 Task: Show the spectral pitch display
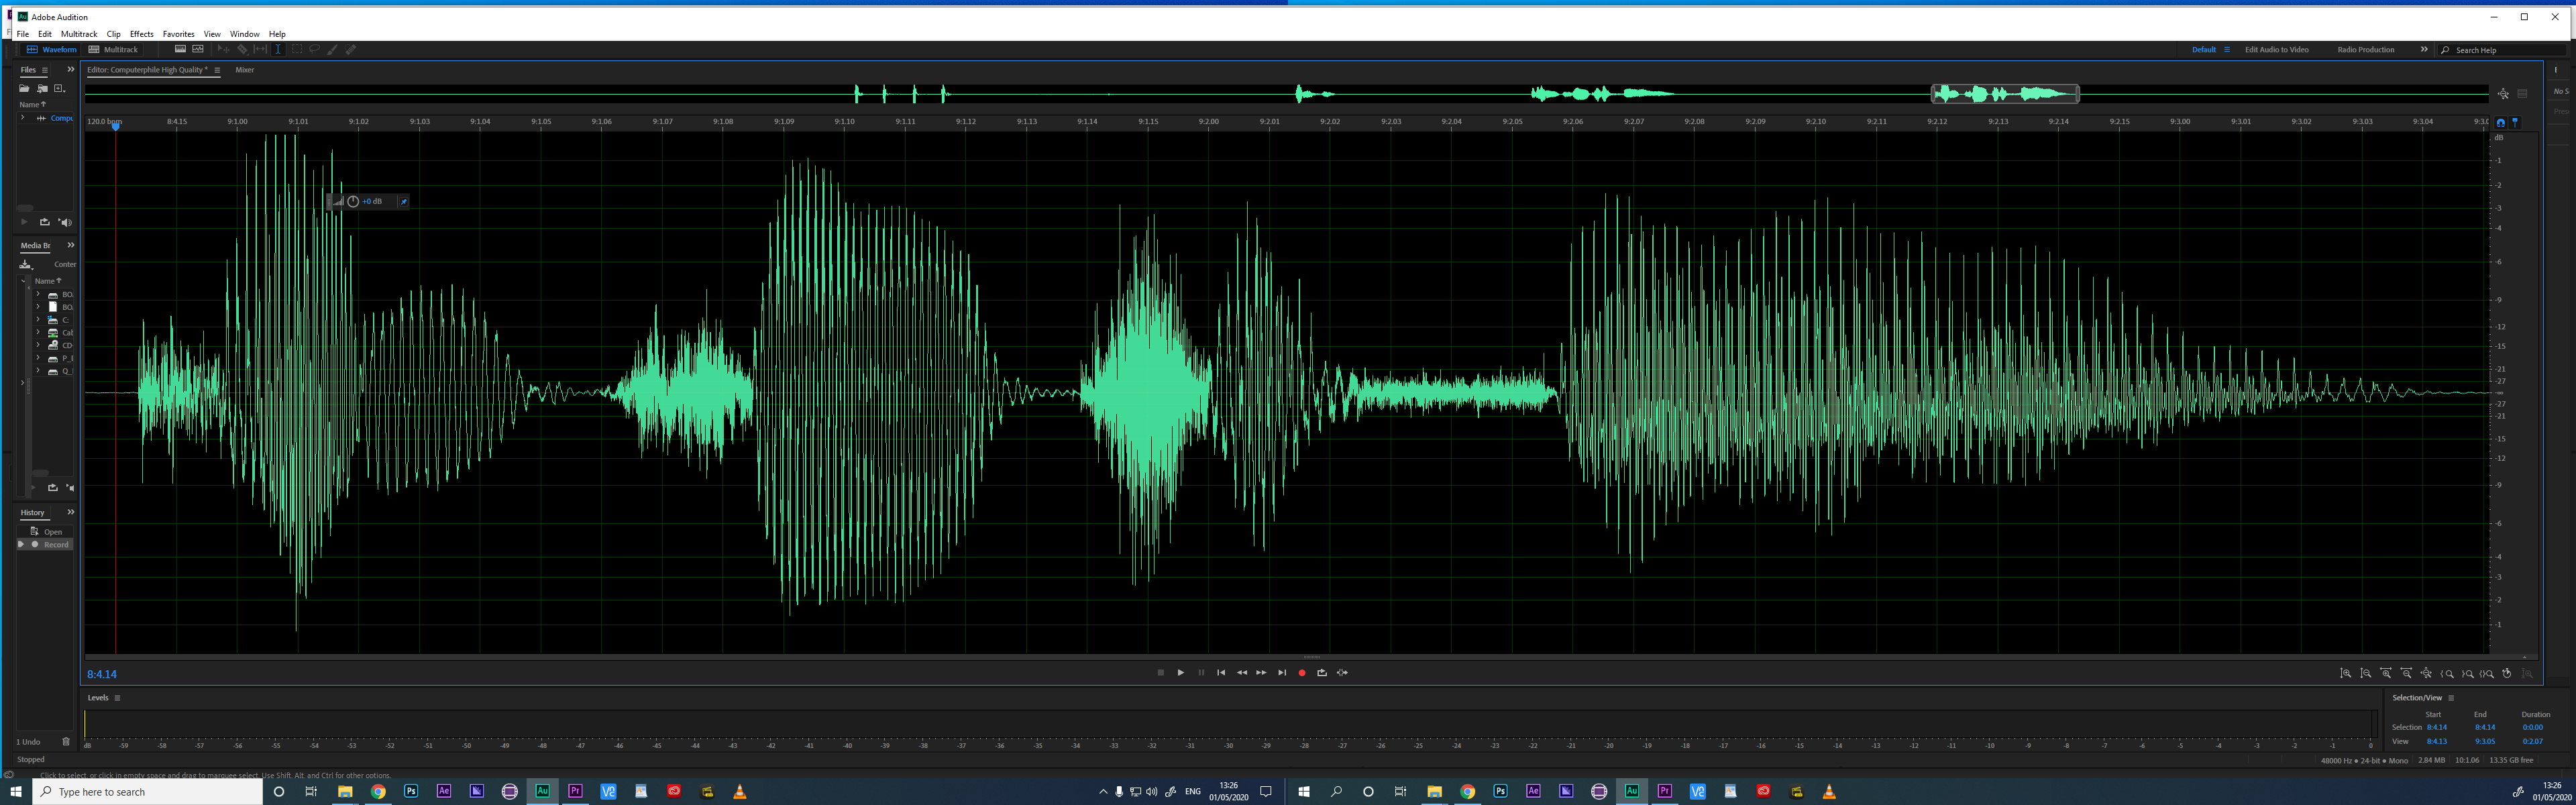click(x=198, y=49)
